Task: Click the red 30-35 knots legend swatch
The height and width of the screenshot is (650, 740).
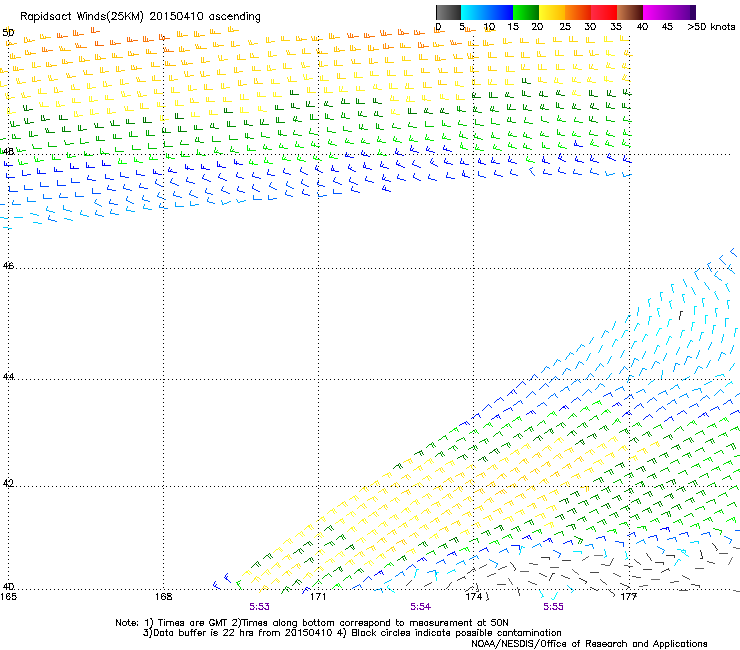Action: 604,12
